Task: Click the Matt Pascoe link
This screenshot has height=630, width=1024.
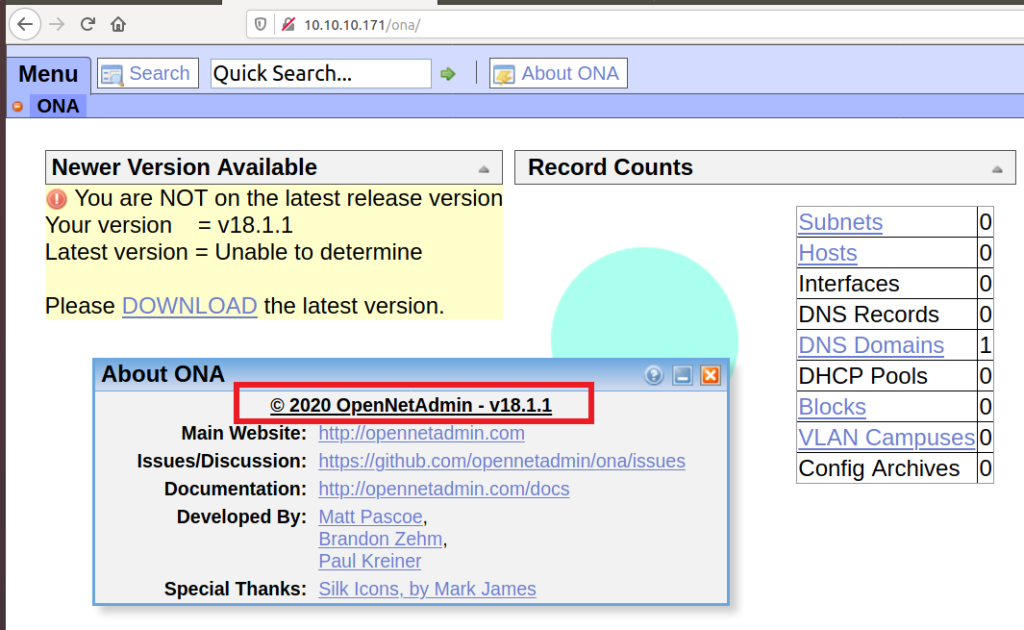Action: (370, 516)
